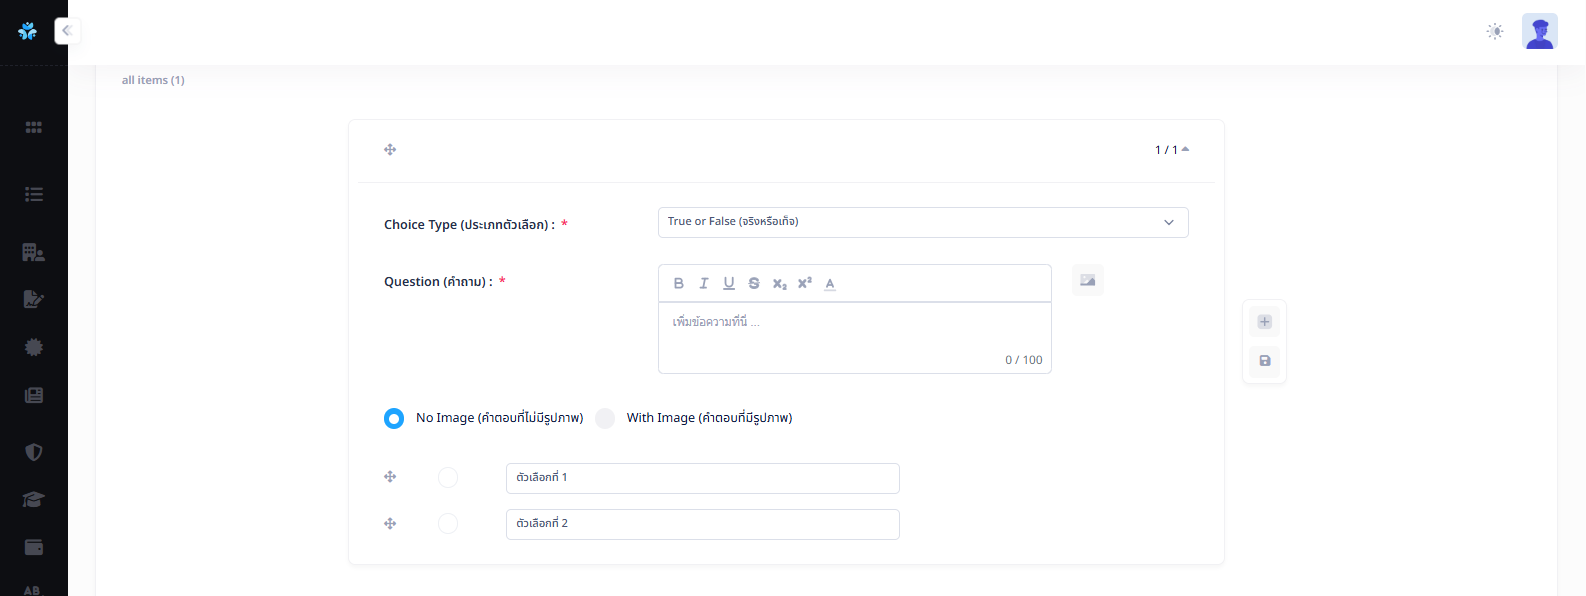Select the With Image radio option
The image size is (1586, 596).
click(605, 418)
